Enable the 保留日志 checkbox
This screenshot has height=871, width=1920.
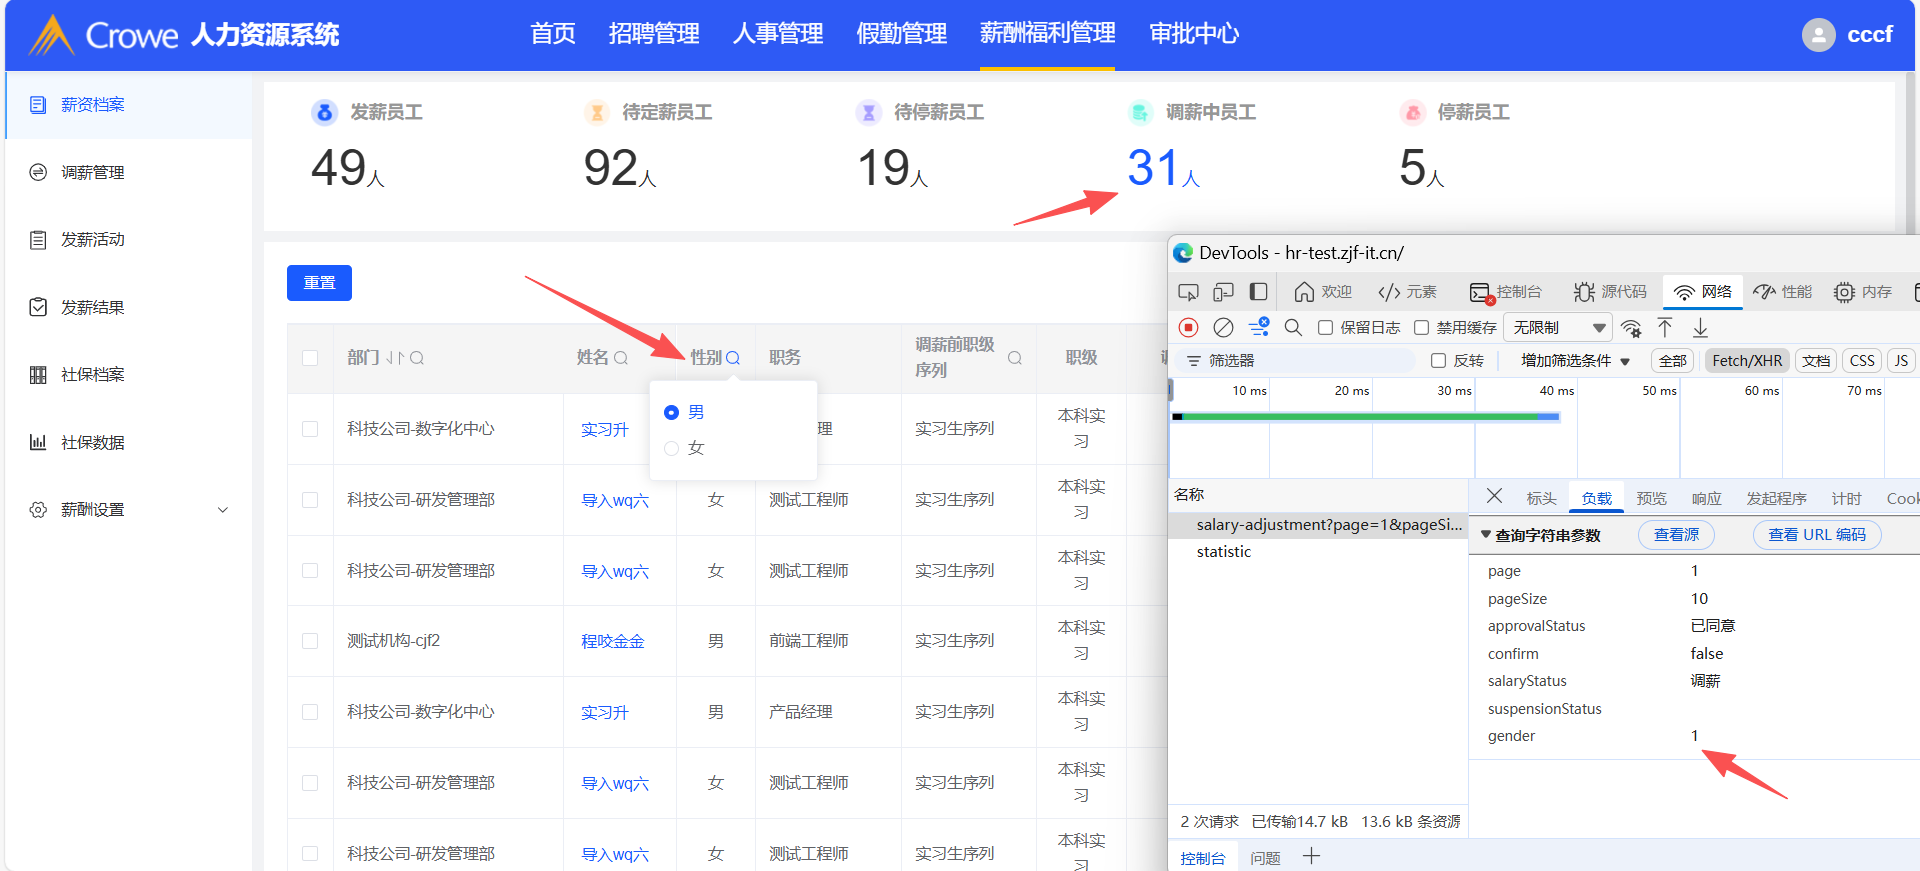tap(1325, 328)
